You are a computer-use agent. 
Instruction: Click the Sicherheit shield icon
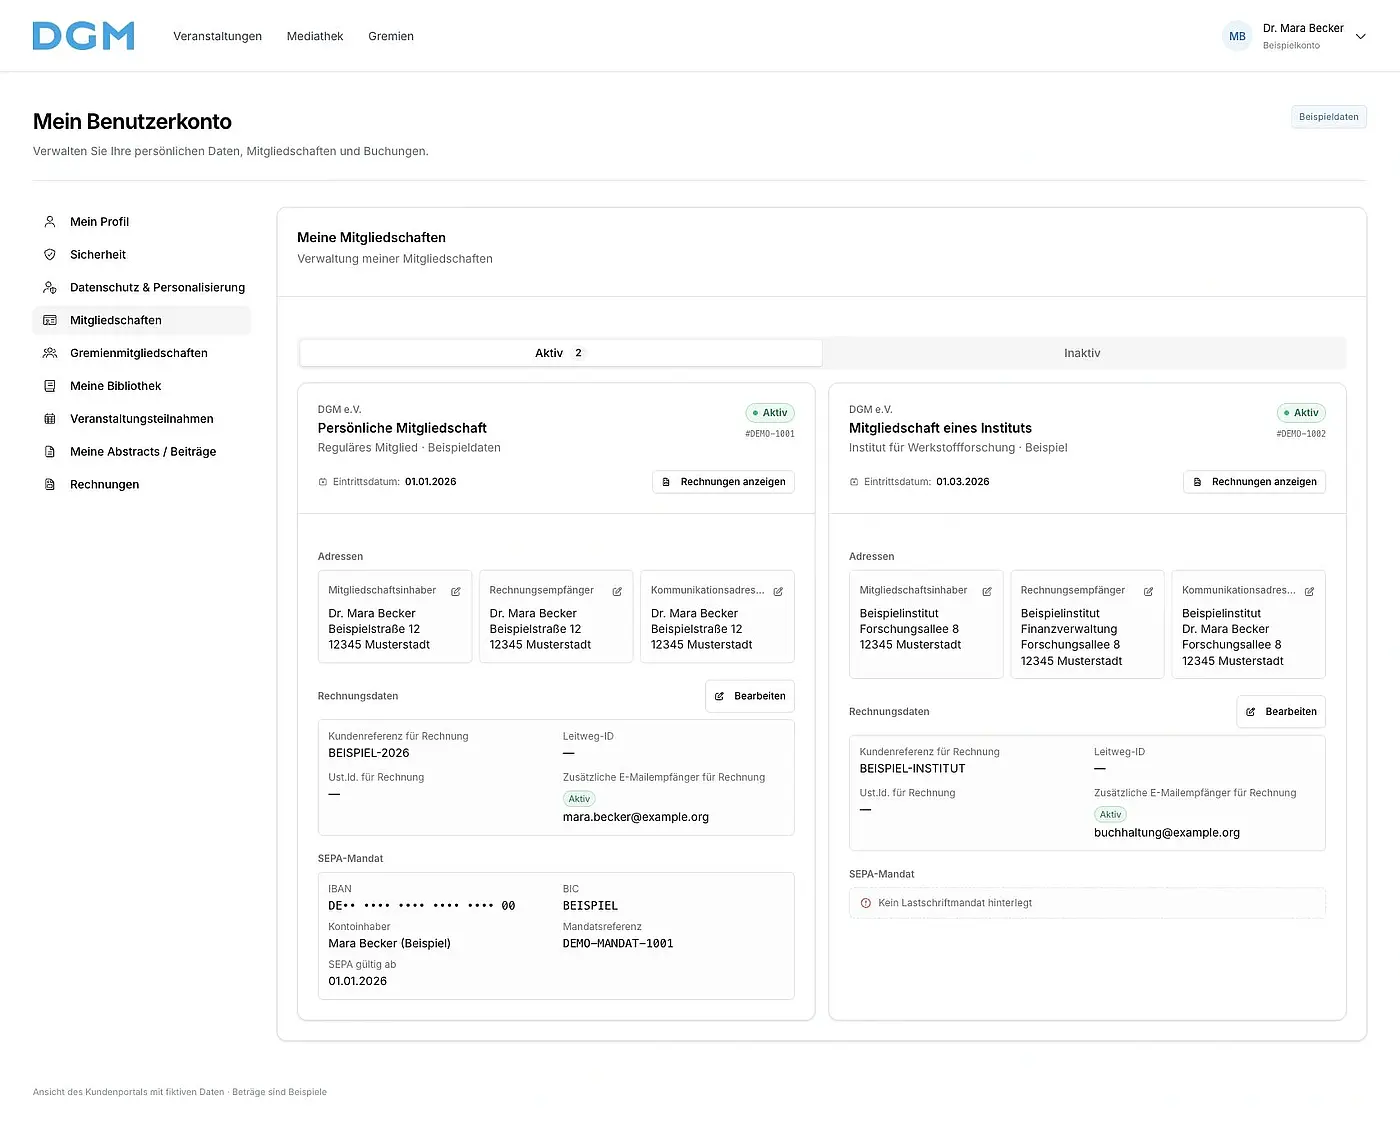click(50, 255)
